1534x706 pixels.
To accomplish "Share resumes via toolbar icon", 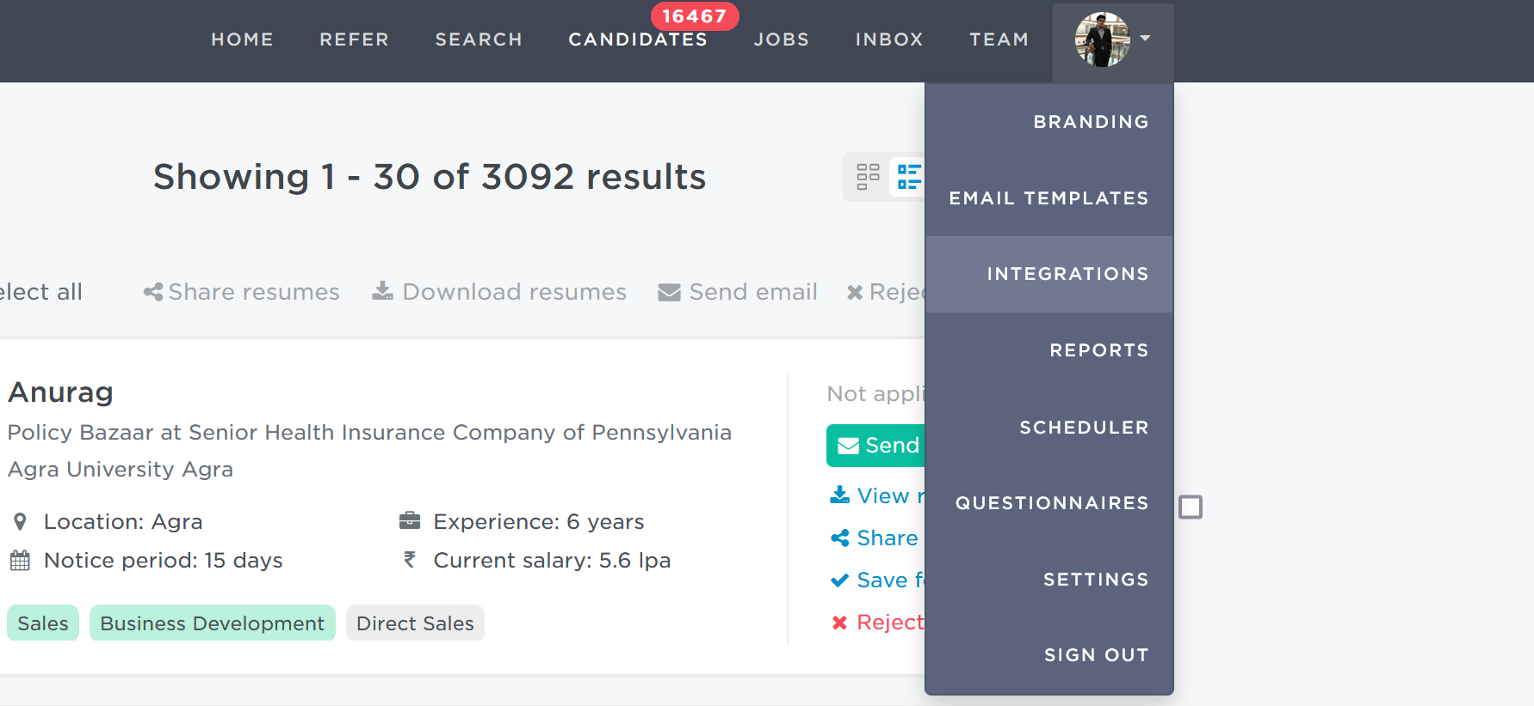I will pyautogui.click(x=241, y=292).
